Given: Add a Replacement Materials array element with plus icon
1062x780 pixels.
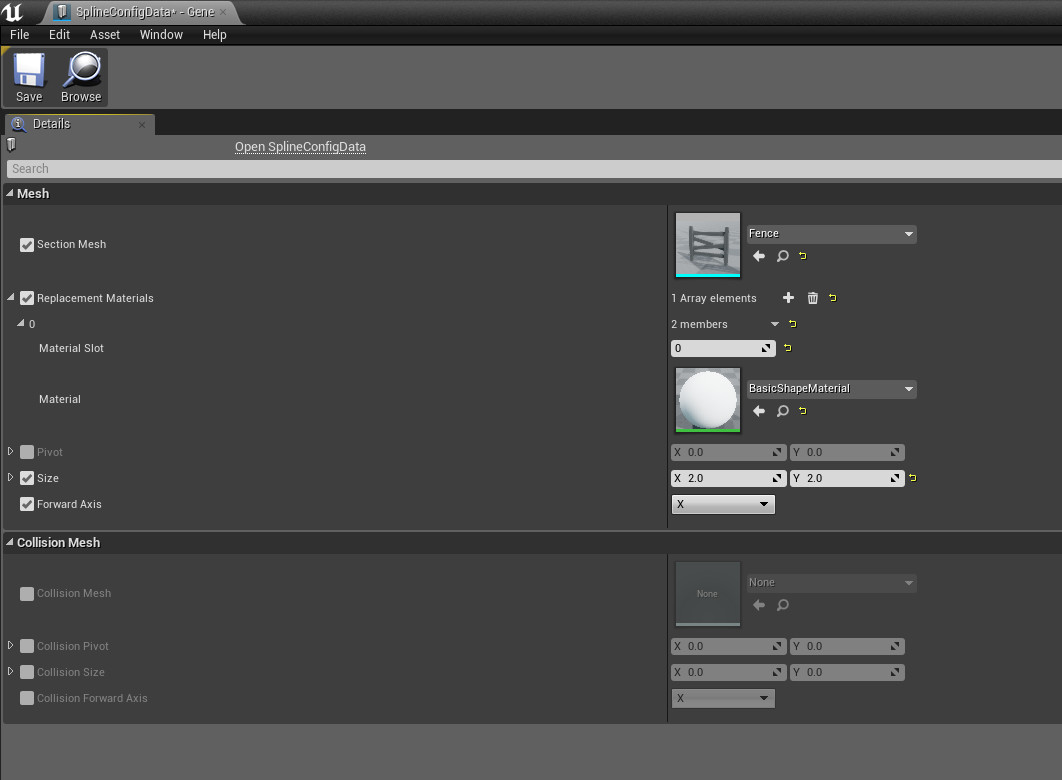Looking at the screenshot, I should click(x=788, y=297).
